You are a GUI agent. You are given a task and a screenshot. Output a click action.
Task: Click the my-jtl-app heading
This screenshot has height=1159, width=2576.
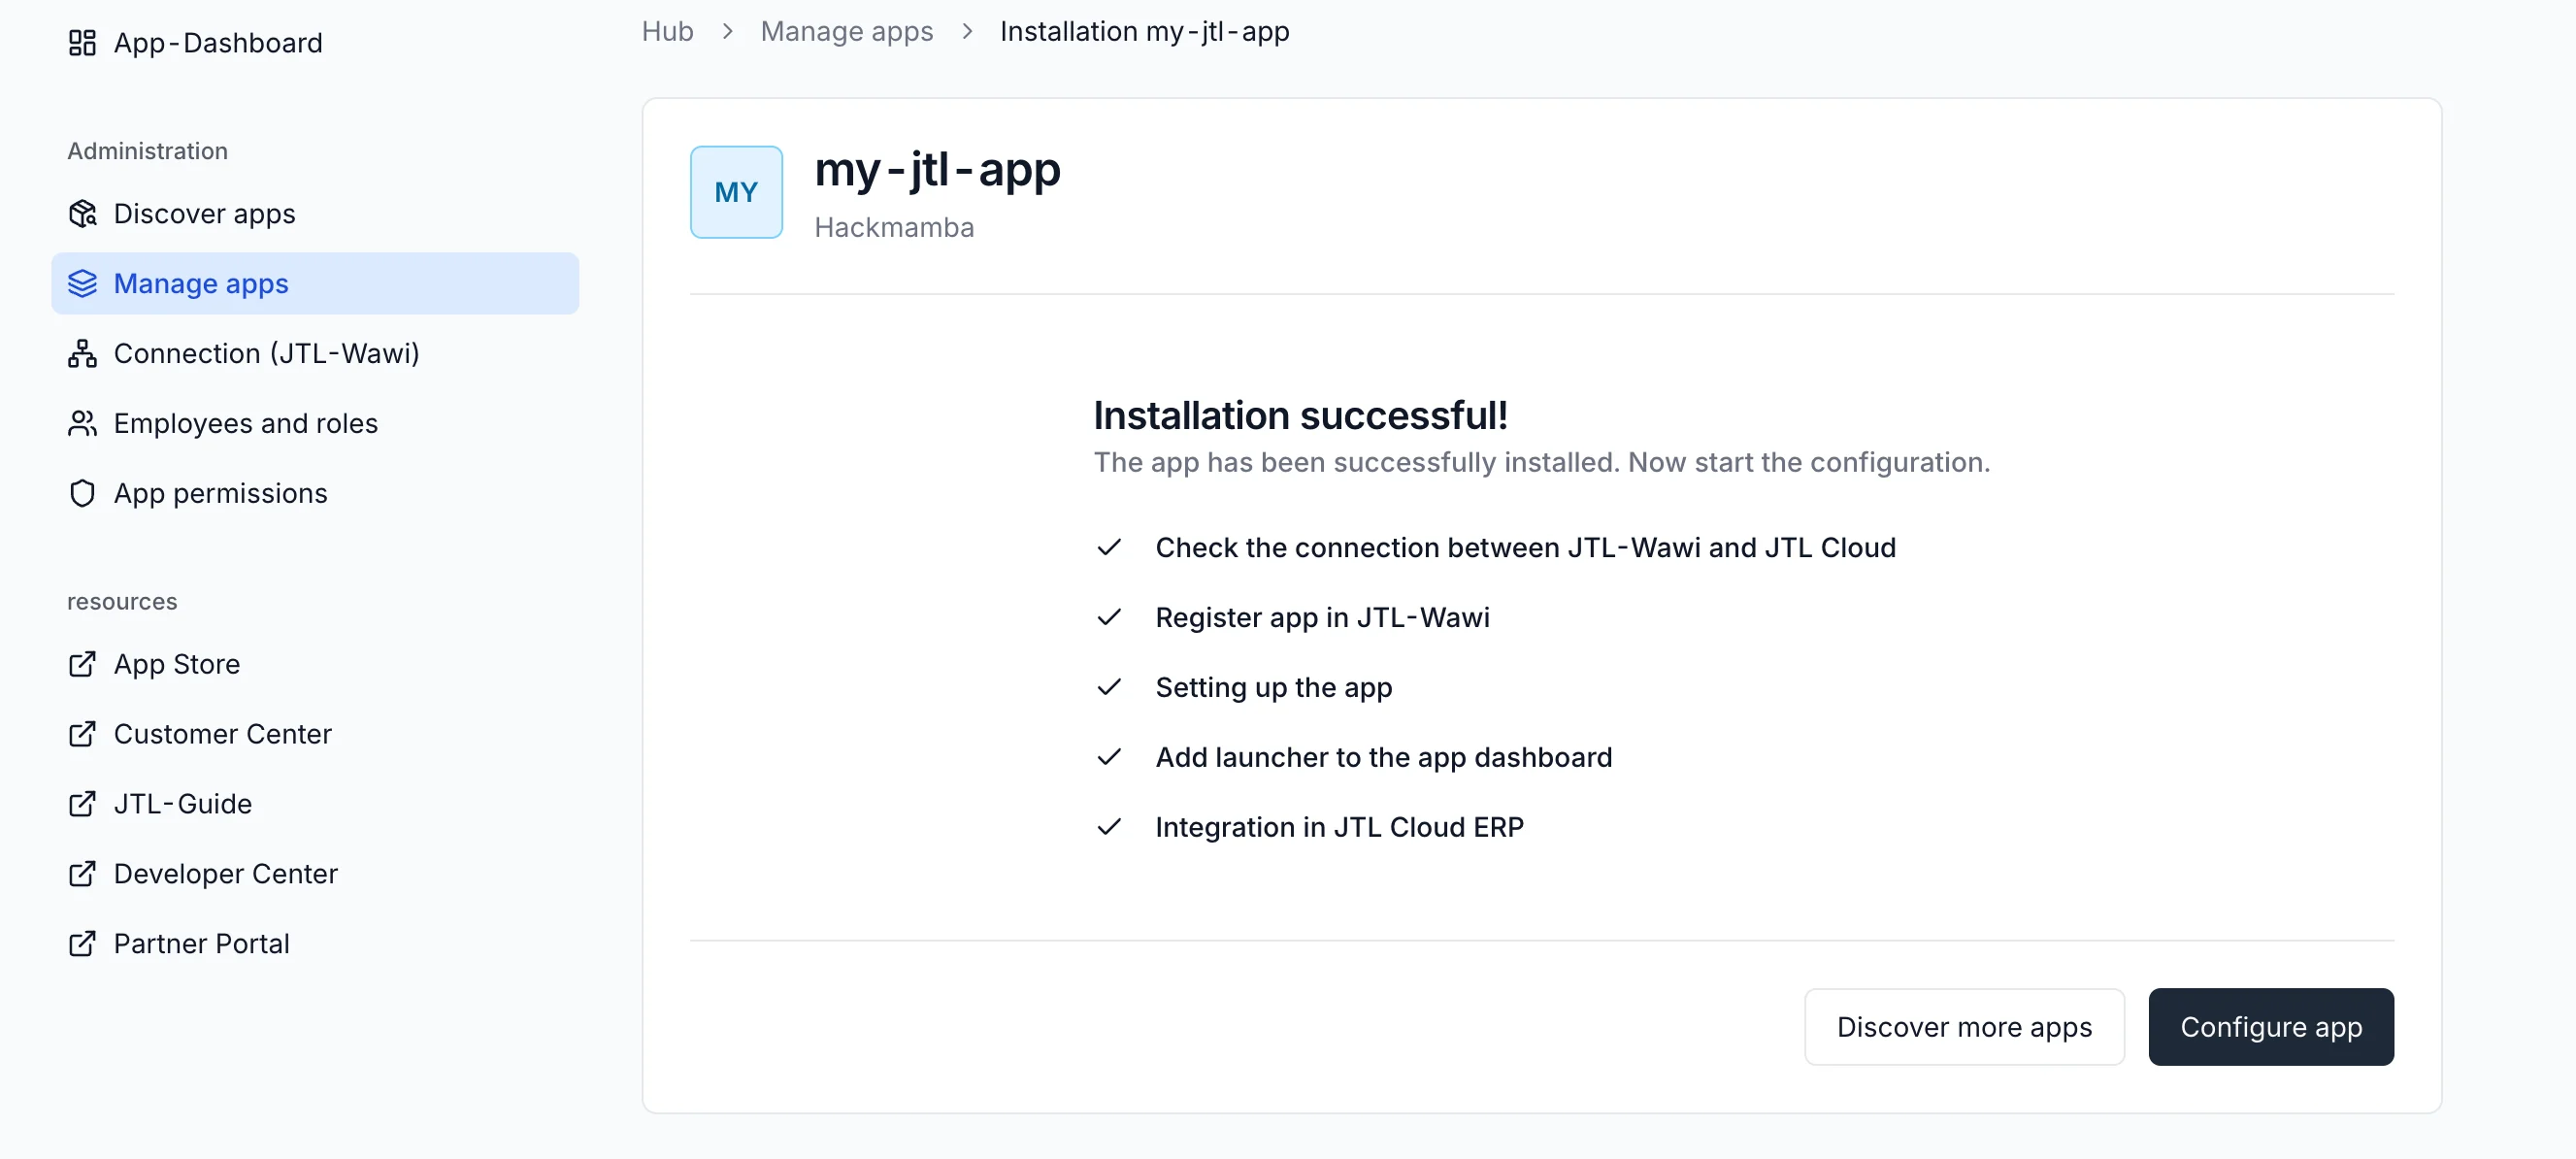pos(937,170)
